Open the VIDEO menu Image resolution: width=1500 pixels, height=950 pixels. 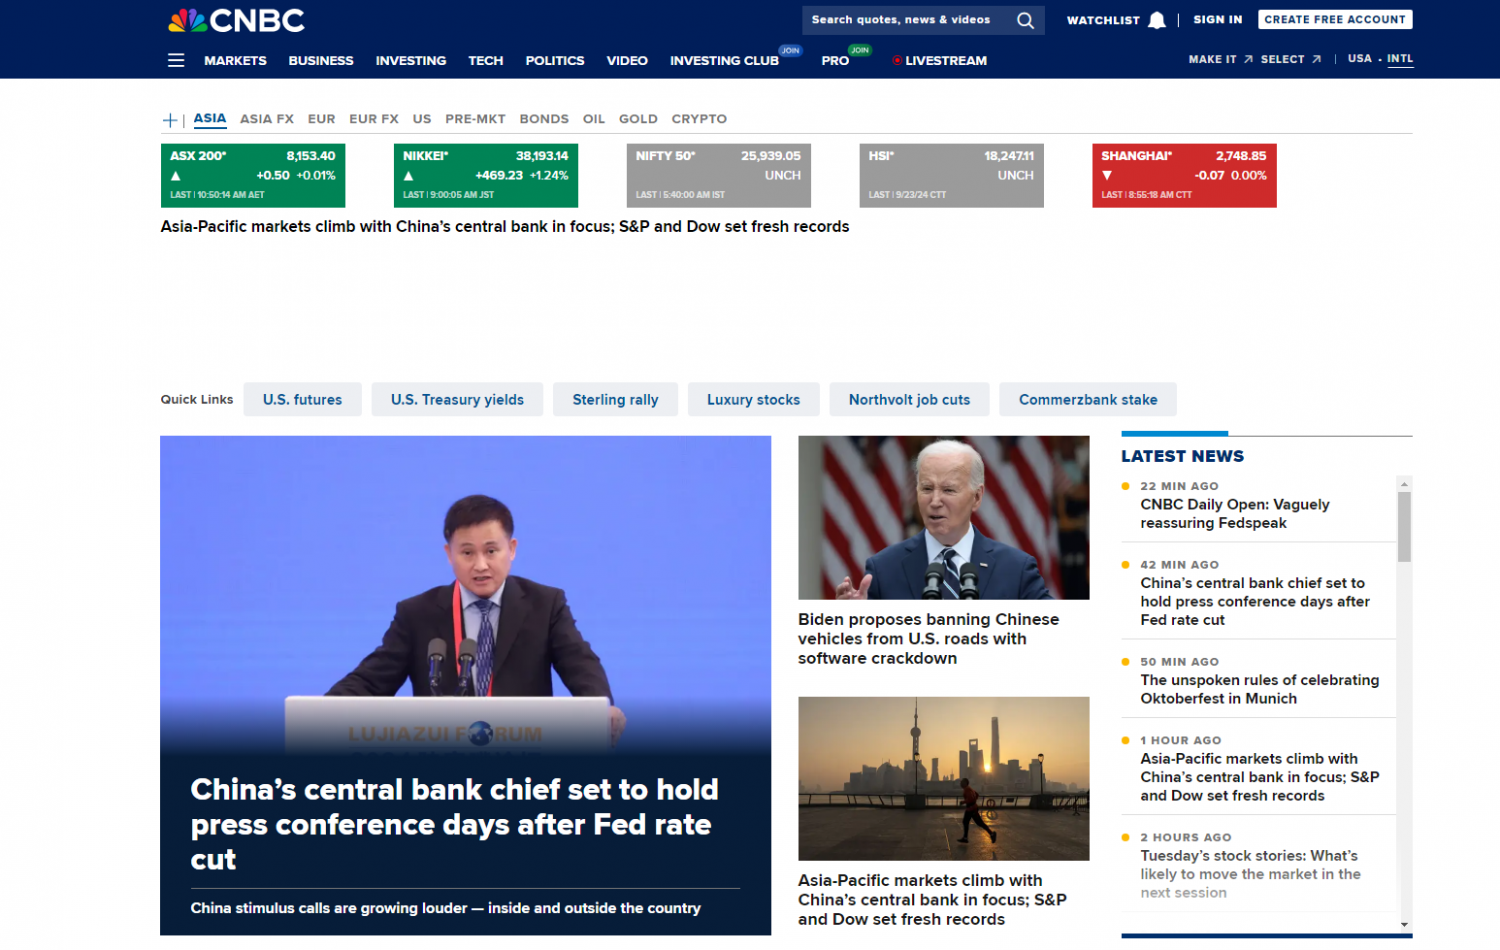(627, 61)
